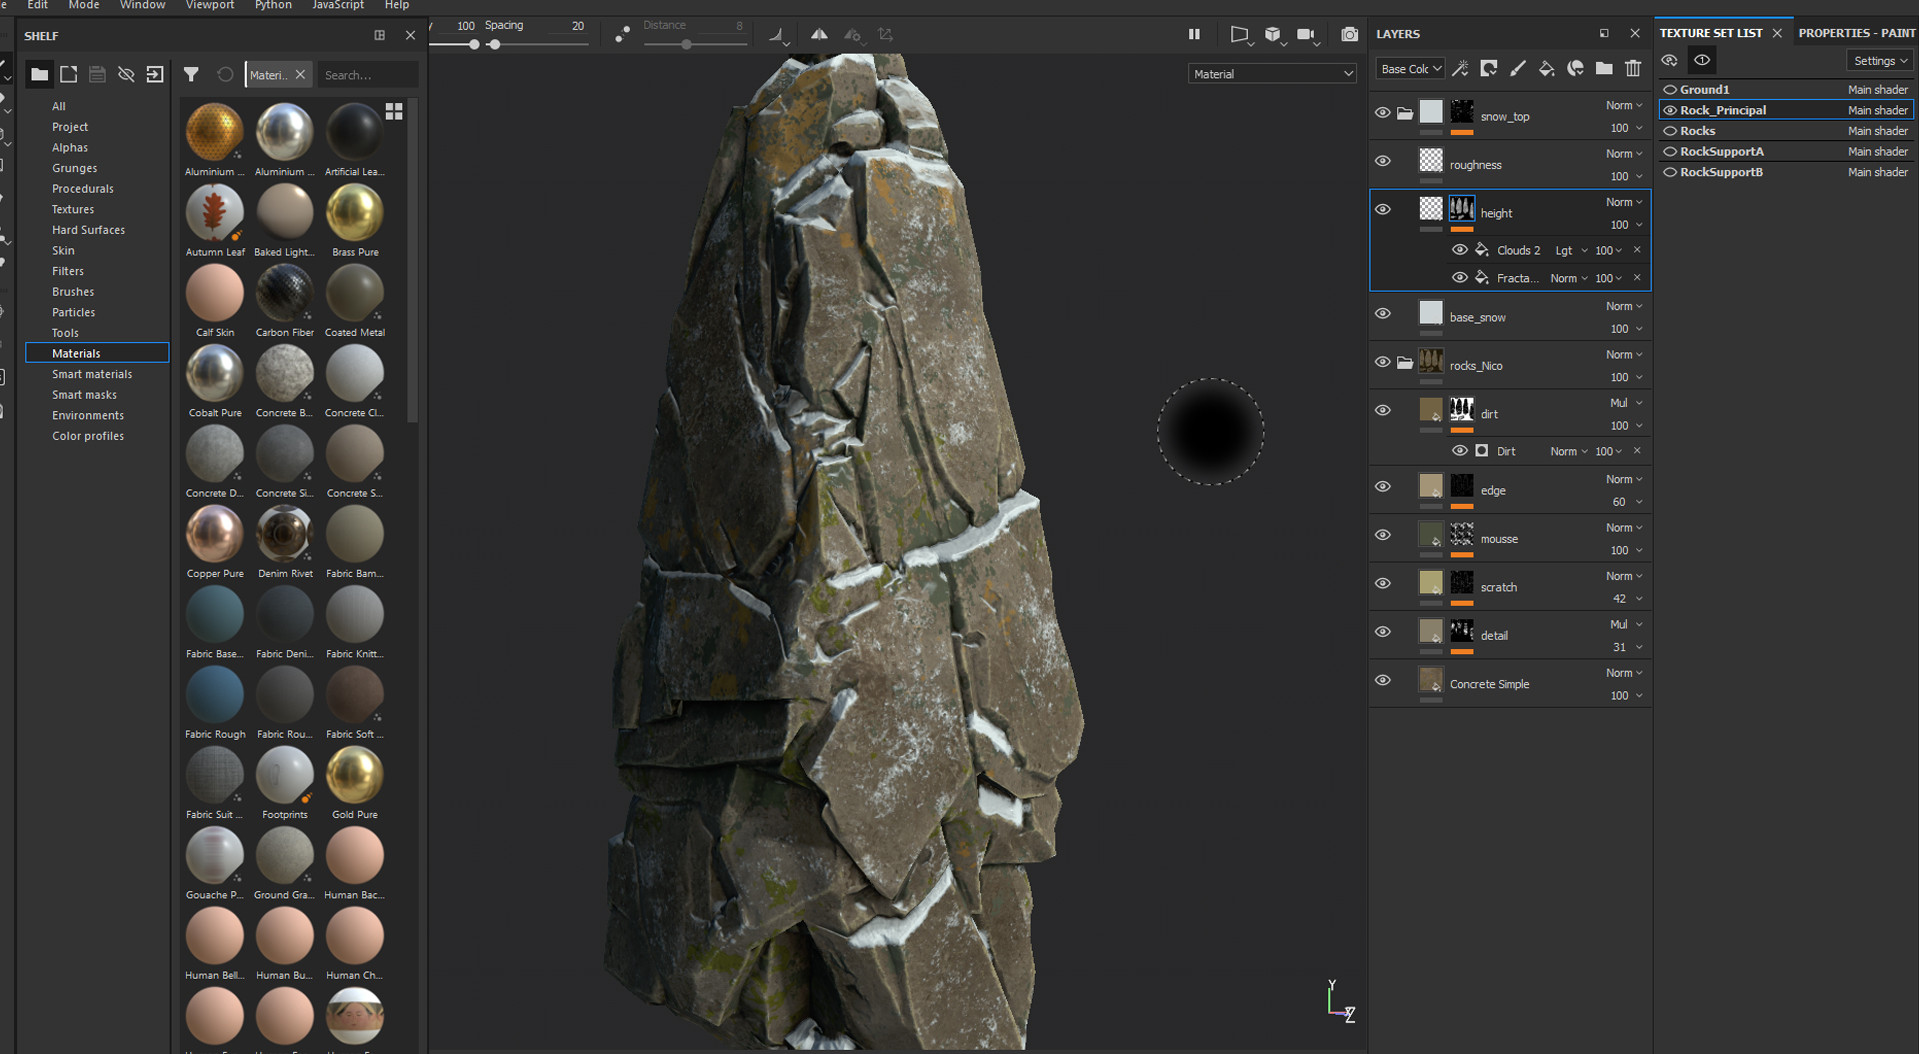Add a new folder in Layers panel
Image resolution: width=1919 pixels, height=1054 pixels.
[x=1604, y=69]
